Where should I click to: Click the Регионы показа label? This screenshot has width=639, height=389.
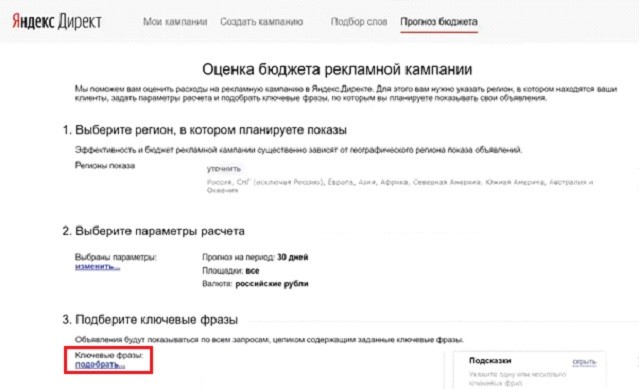105,165
